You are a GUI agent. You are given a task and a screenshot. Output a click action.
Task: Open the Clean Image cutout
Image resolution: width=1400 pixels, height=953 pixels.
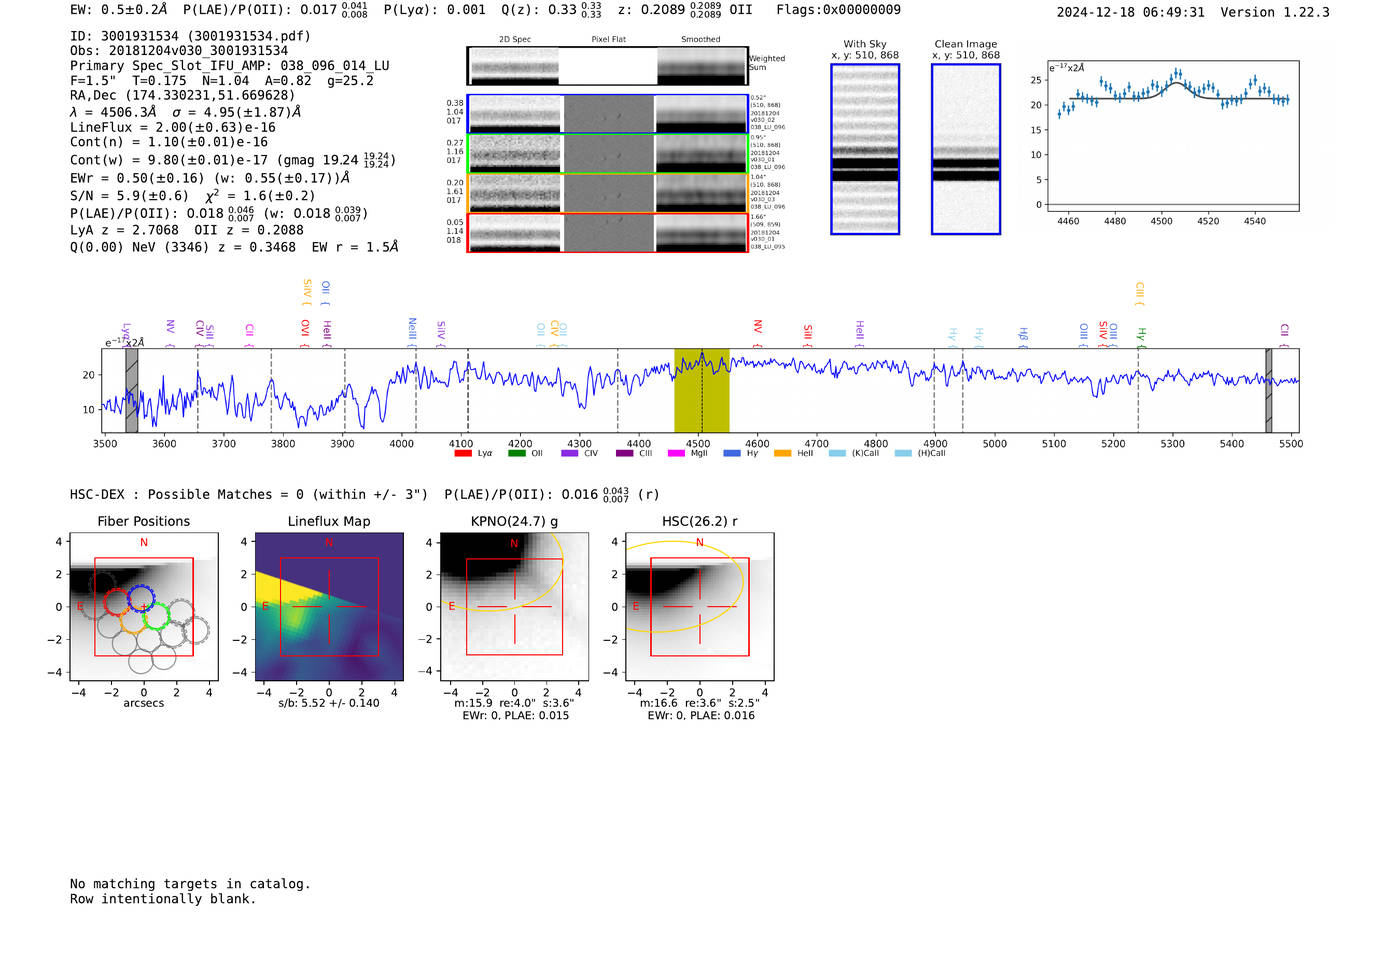(966, 149)
